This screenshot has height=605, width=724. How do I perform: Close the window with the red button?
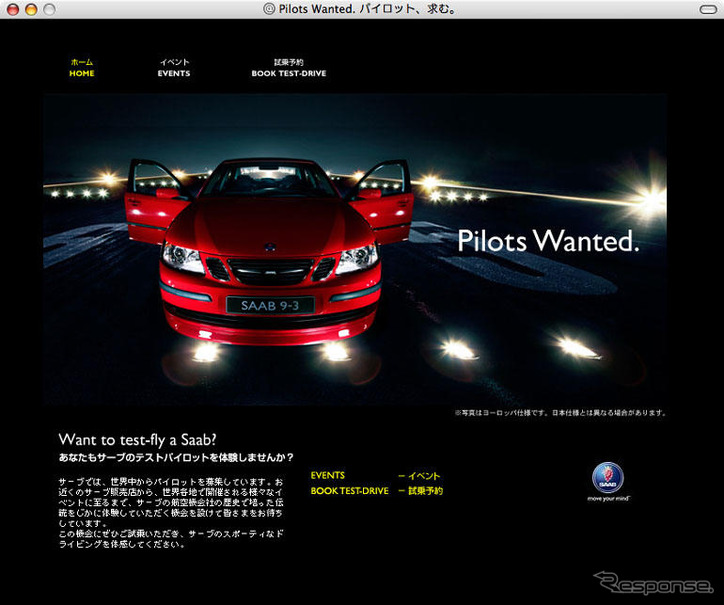point(13,8)
